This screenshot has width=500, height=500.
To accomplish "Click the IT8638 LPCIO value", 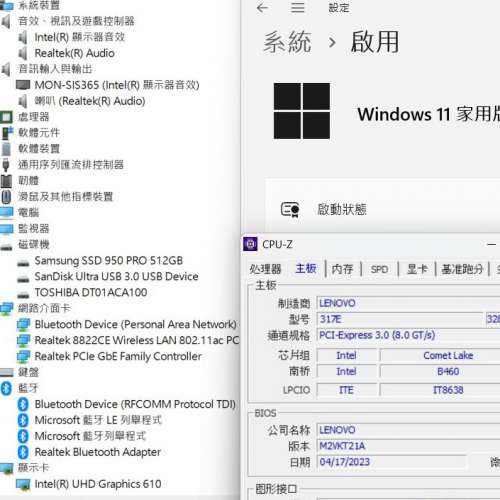I will pyautogui.click(x=448, y=390).
